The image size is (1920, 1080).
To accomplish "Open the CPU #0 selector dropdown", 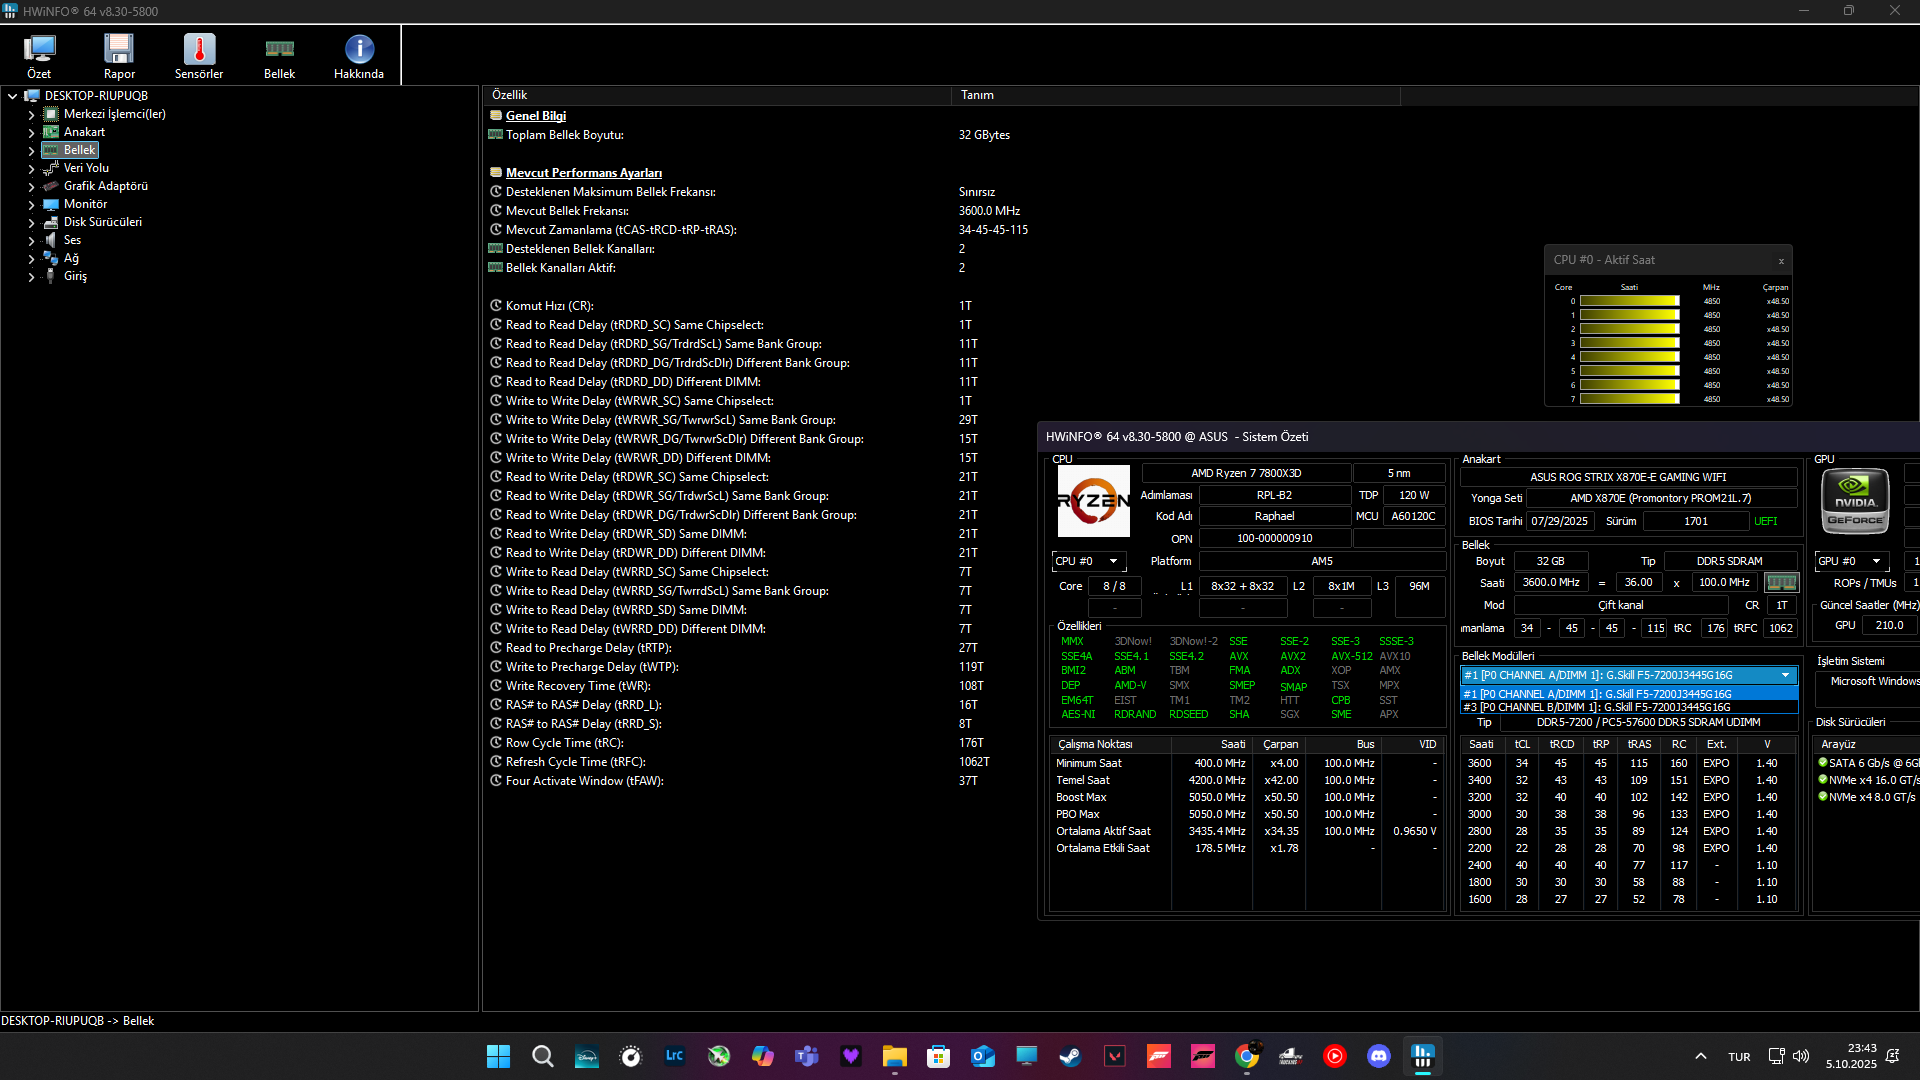I will coord(1088,561).
